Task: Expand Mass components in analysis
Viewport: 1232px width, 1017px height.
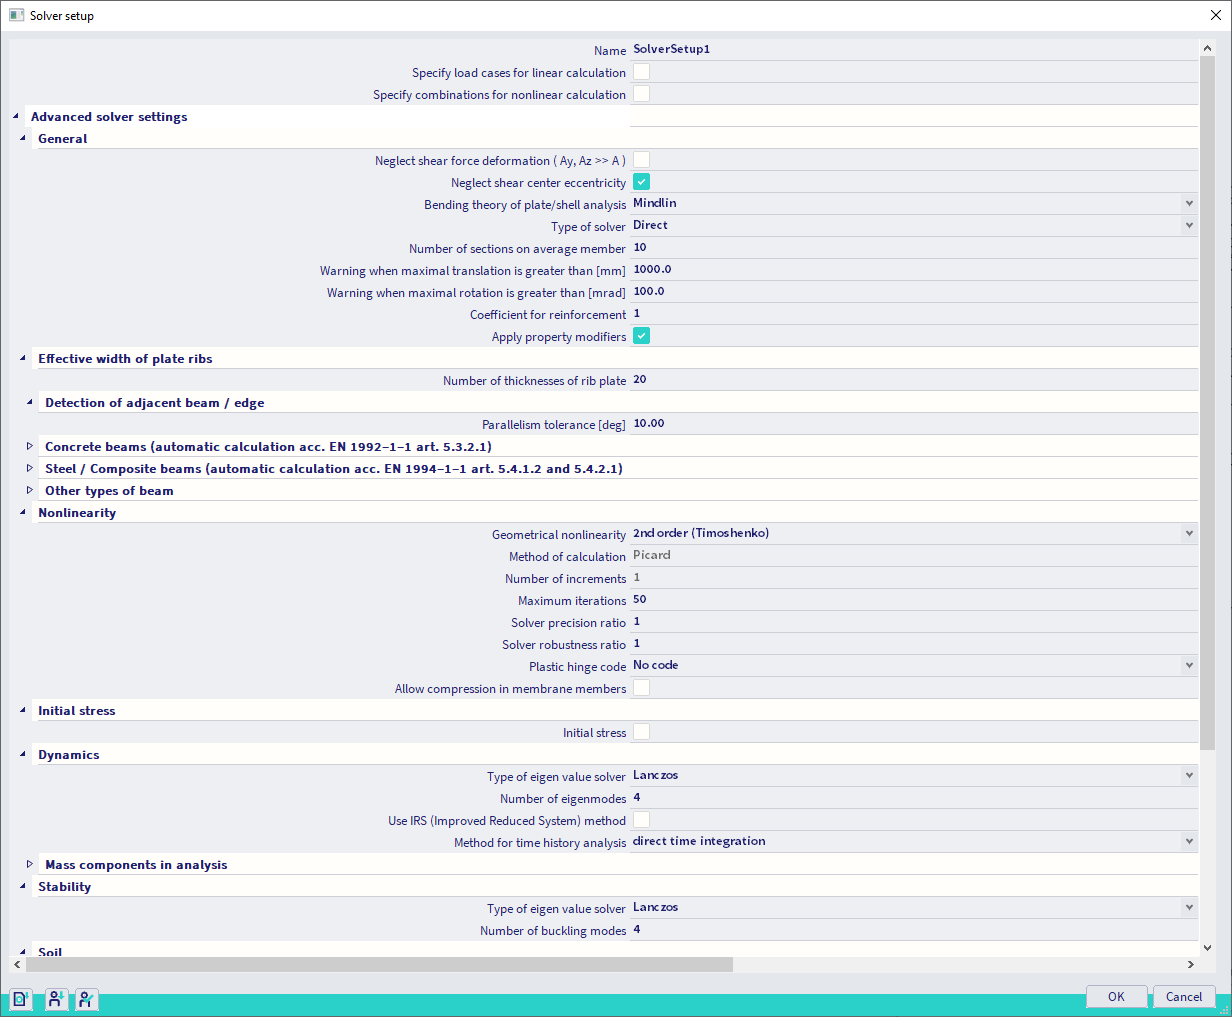Action: [30, 864]
